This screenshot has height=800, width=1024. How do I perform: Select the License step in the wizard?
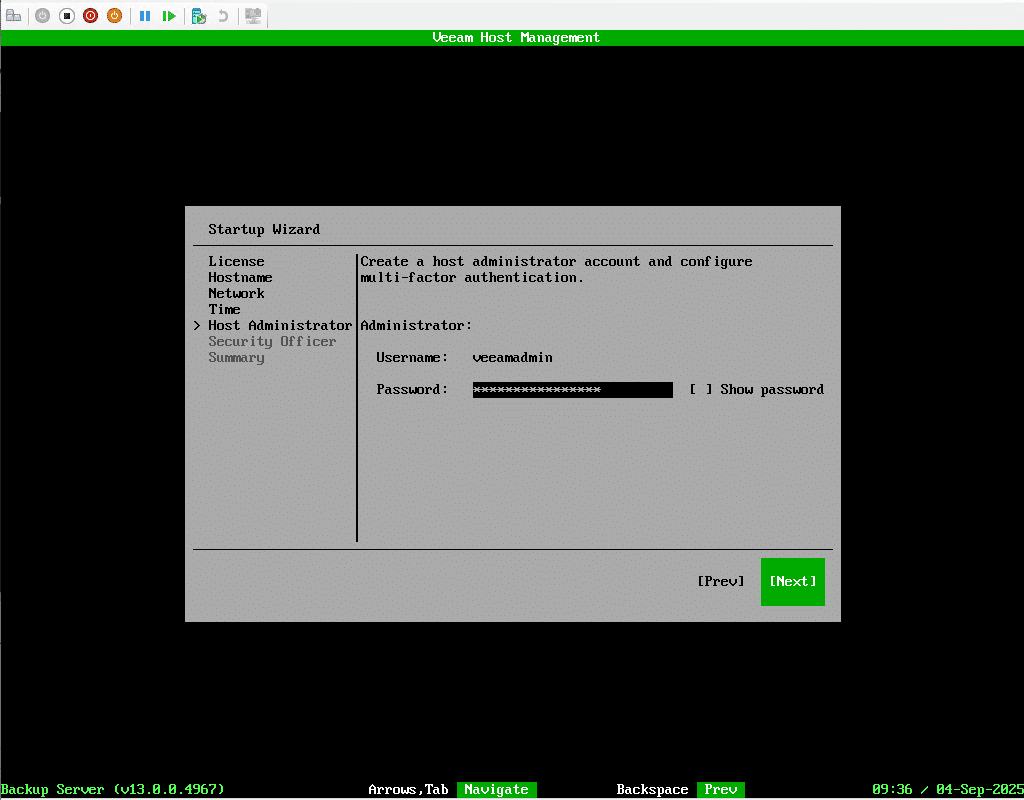[x=236, y=261]
